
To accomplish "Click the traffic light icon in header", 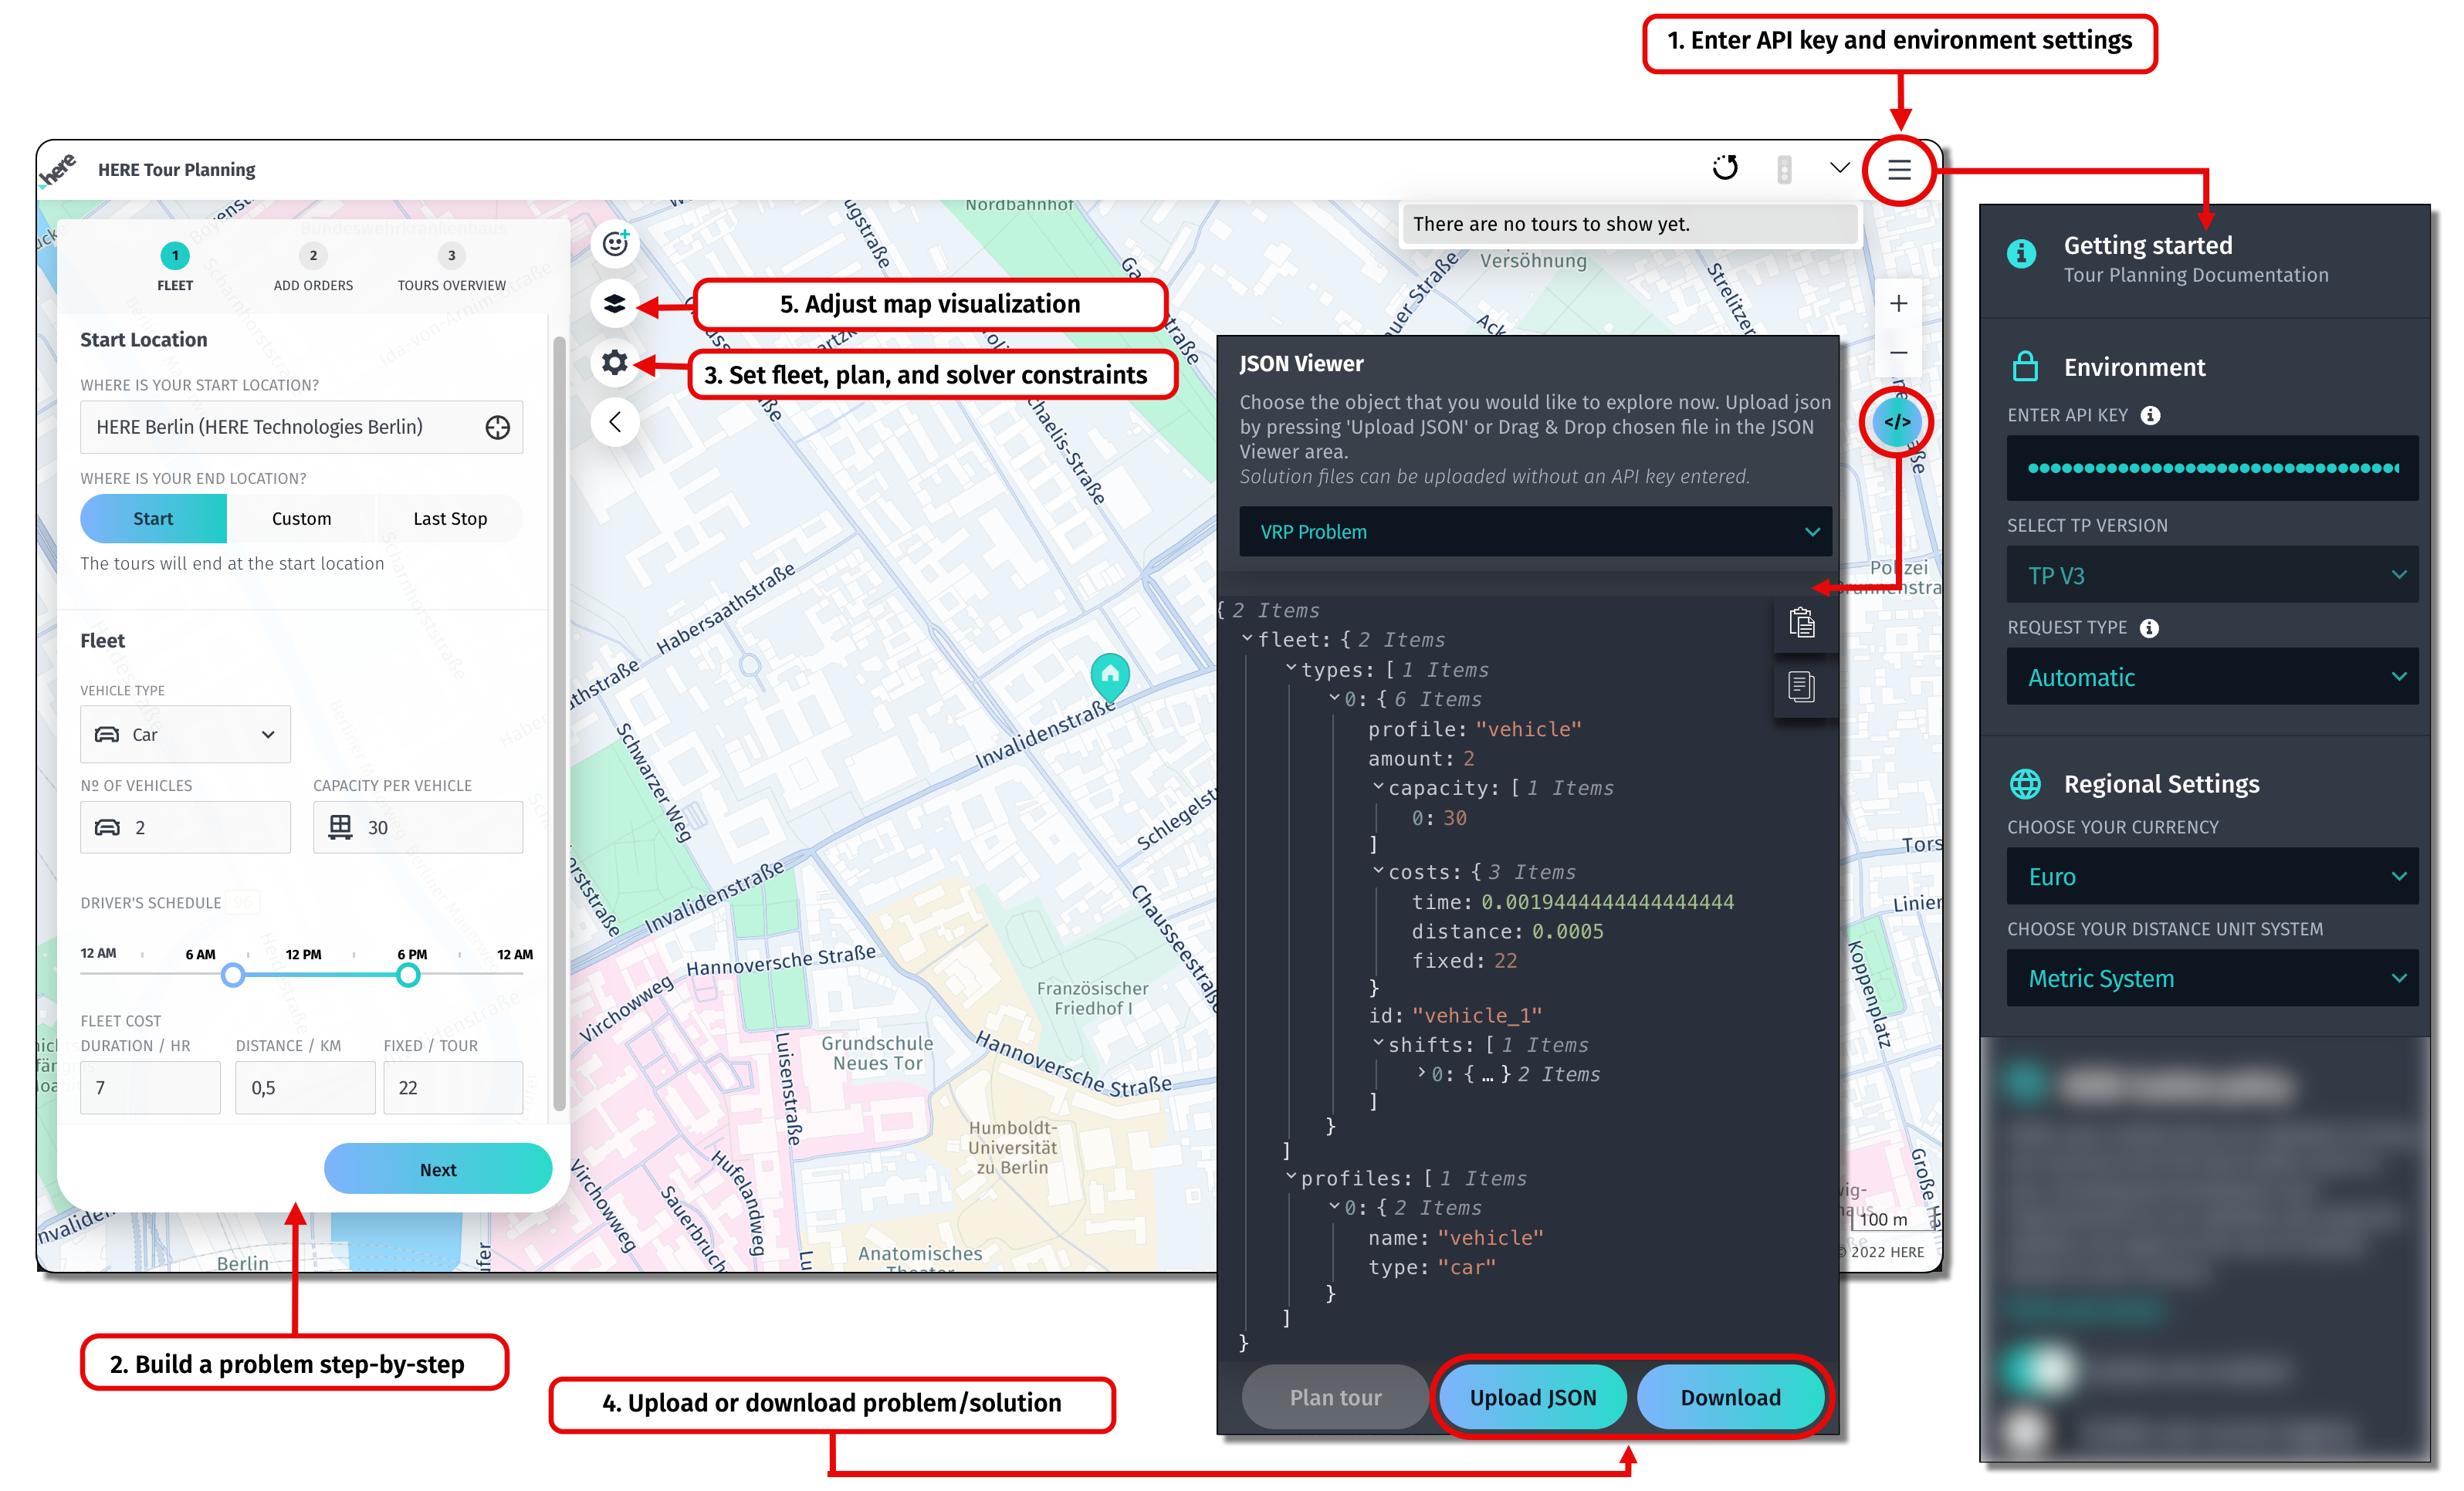I will point(1784,169).
